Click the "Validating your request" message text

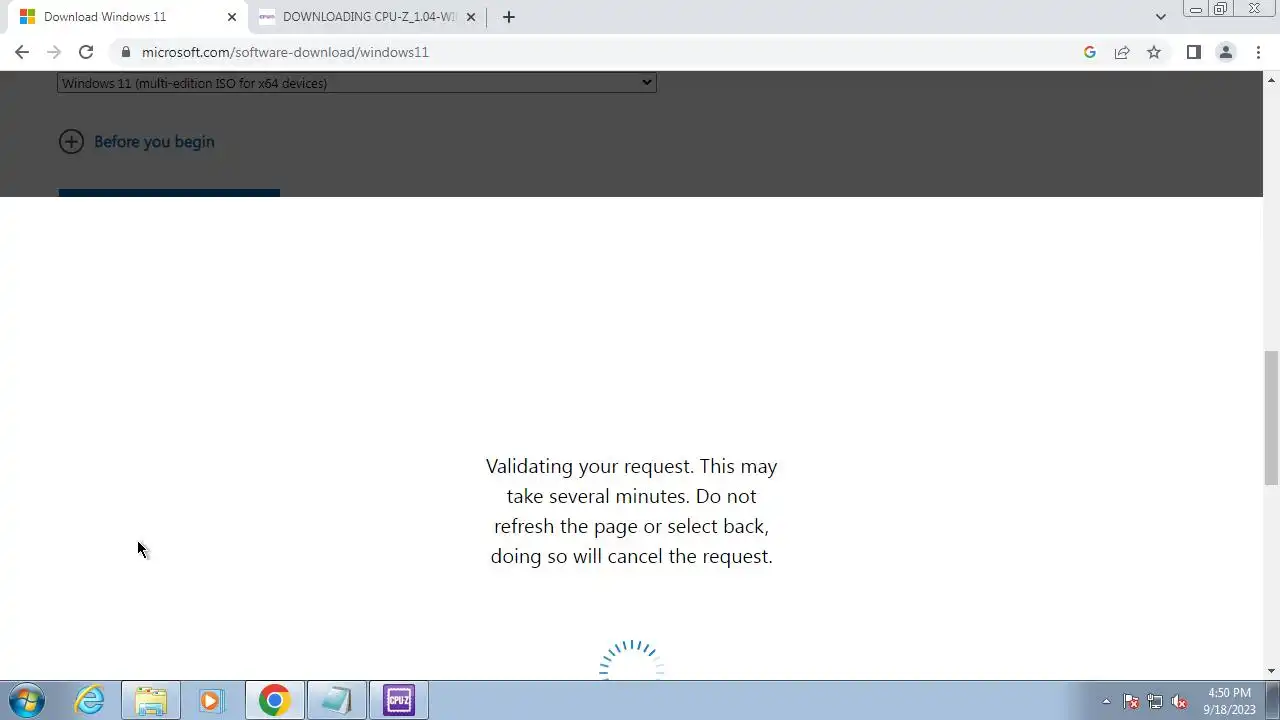[631, 511]
